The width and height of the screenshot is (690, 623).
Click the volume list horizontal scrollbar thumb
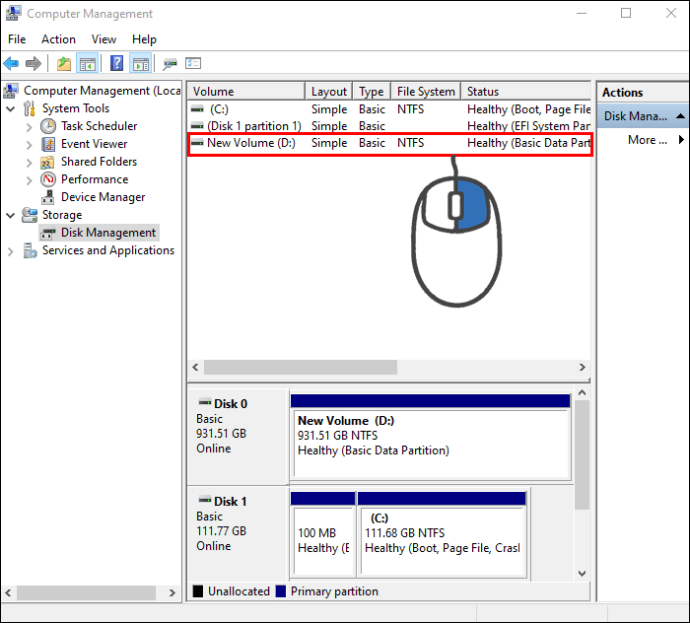[301, 367]
